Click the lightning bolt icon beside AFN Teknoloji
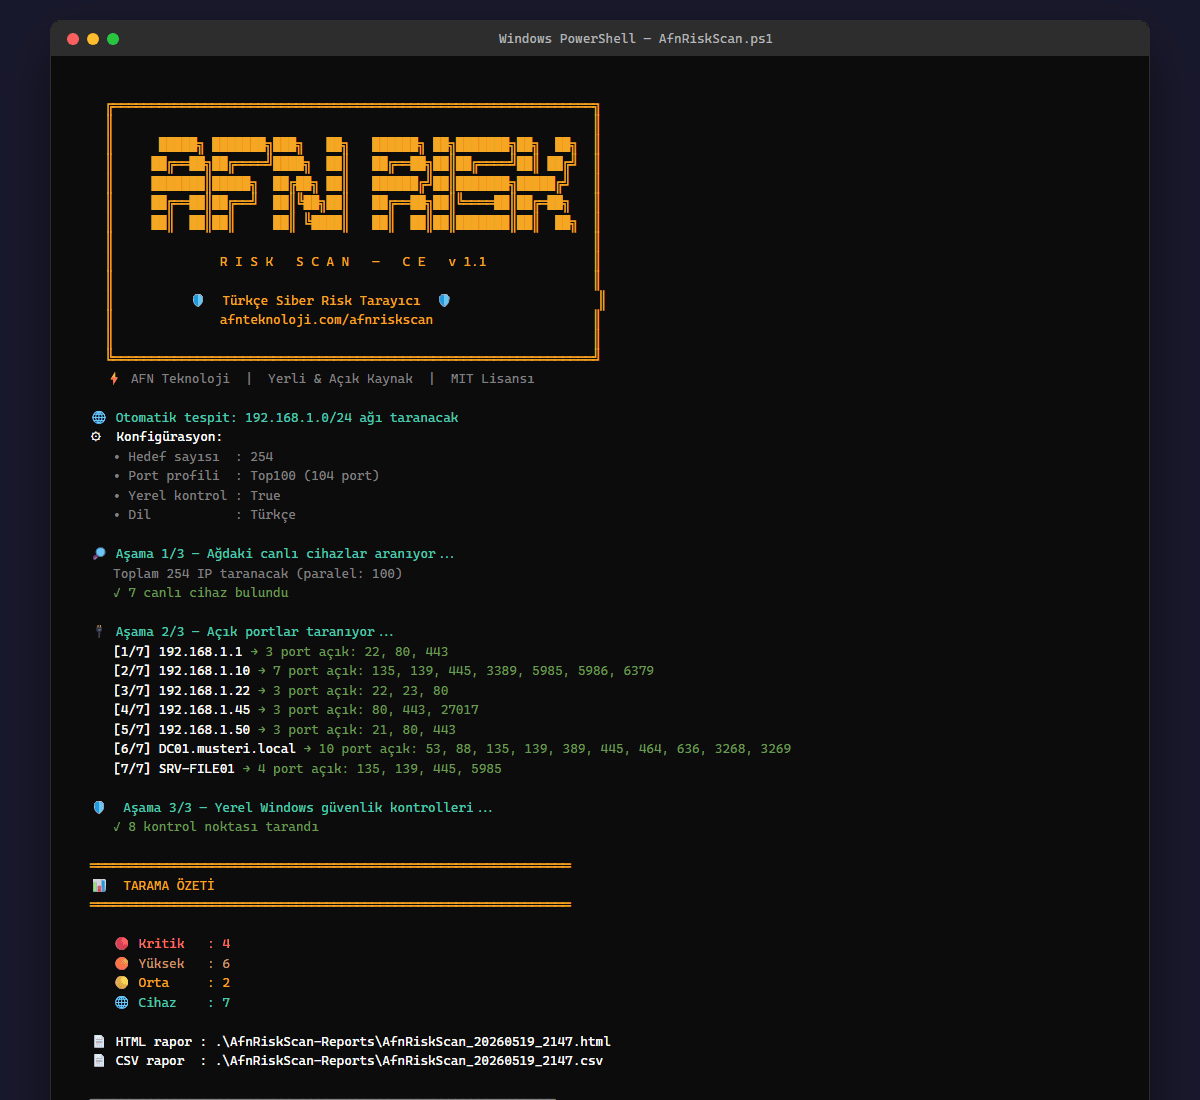The image size is (1200, 1100). [x=114, y=379]
